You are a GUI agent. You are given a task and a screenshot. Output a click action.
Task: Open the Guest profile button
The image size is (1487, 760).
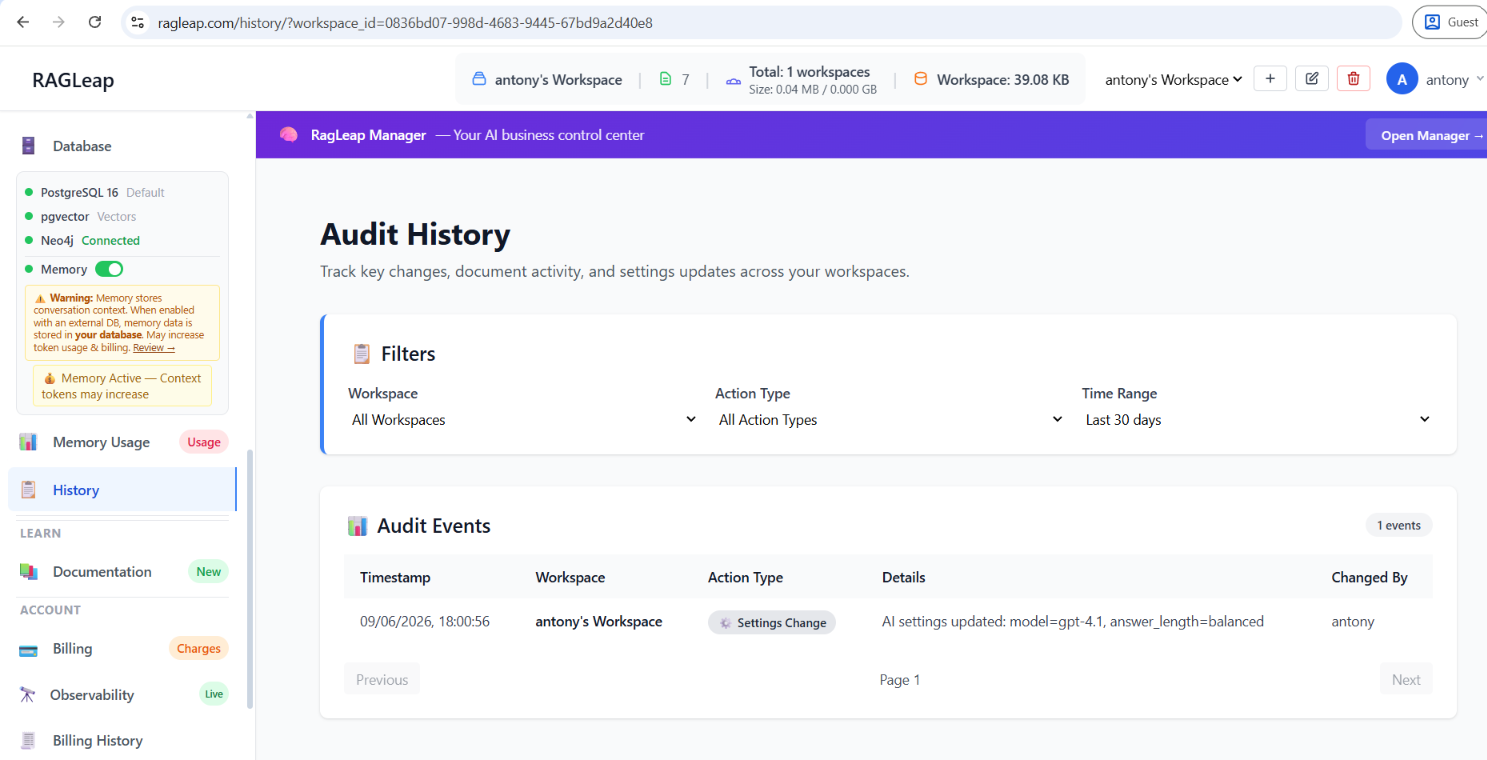pos(1451,22)
